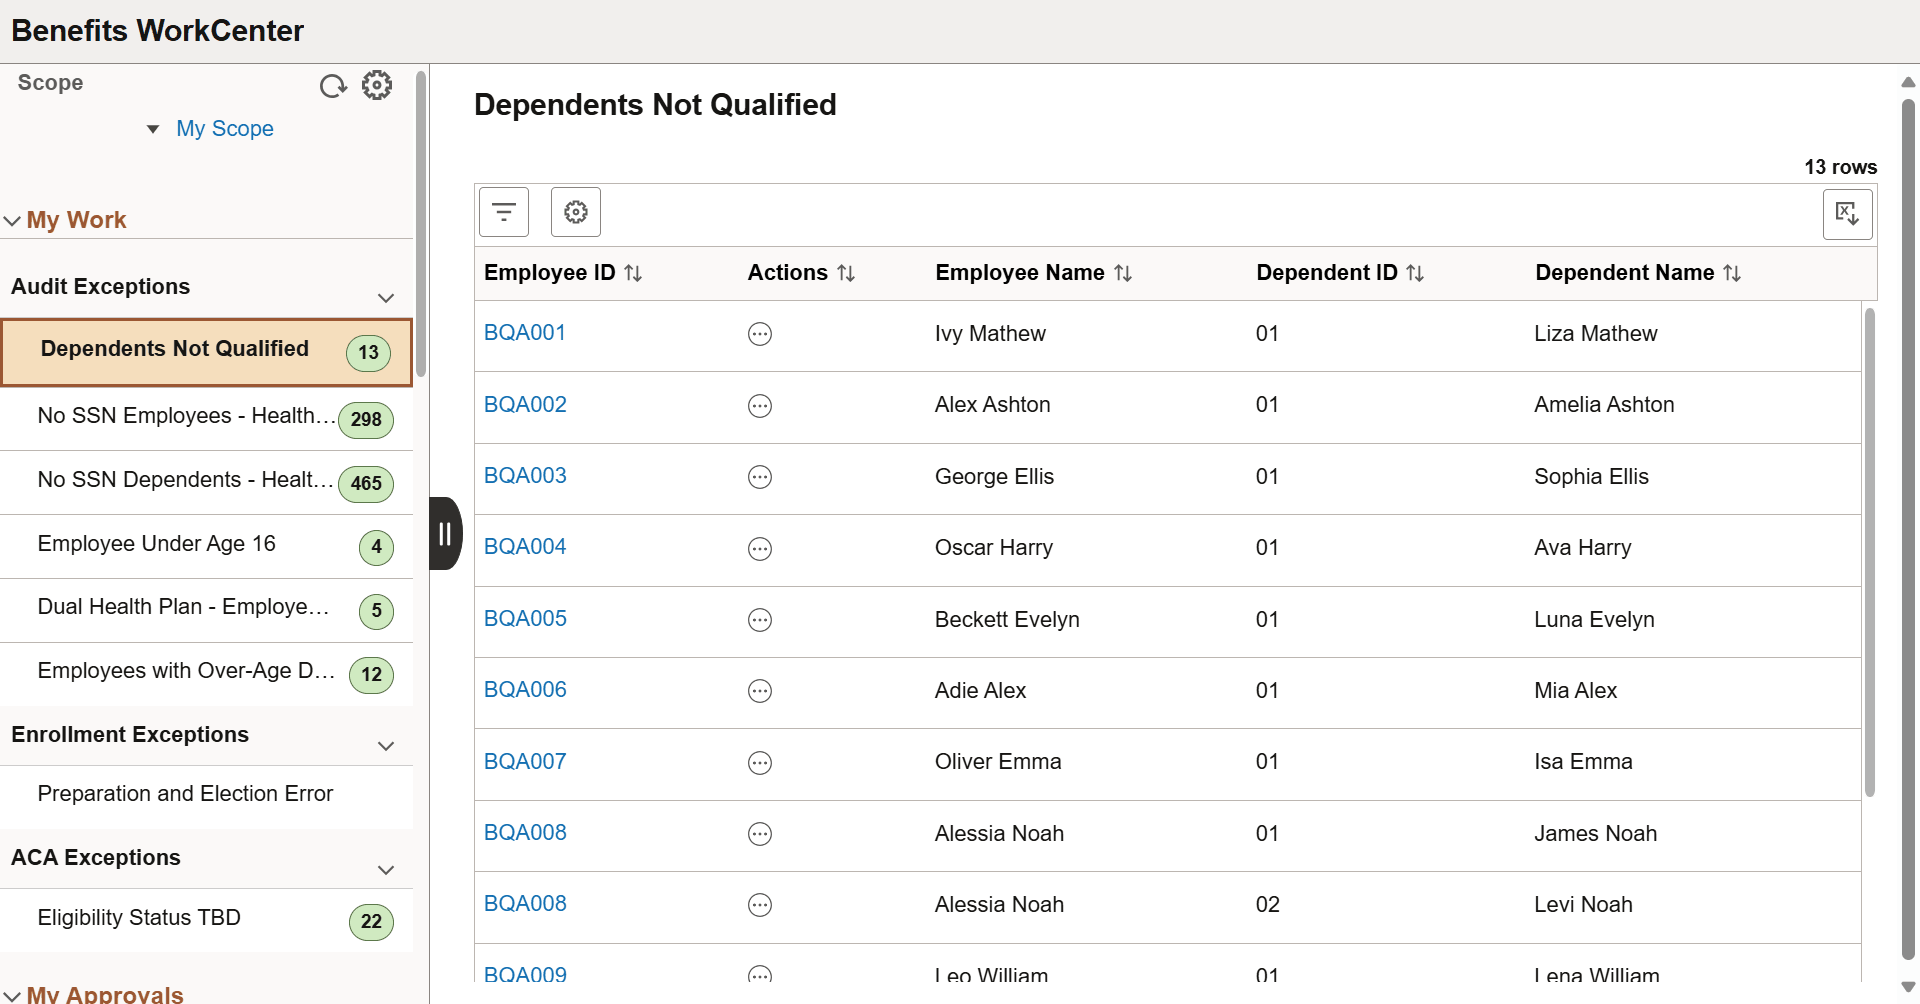Click the Ava Harry dependent name
Screen dimensions: 1920x1004
pos(1582,548)
